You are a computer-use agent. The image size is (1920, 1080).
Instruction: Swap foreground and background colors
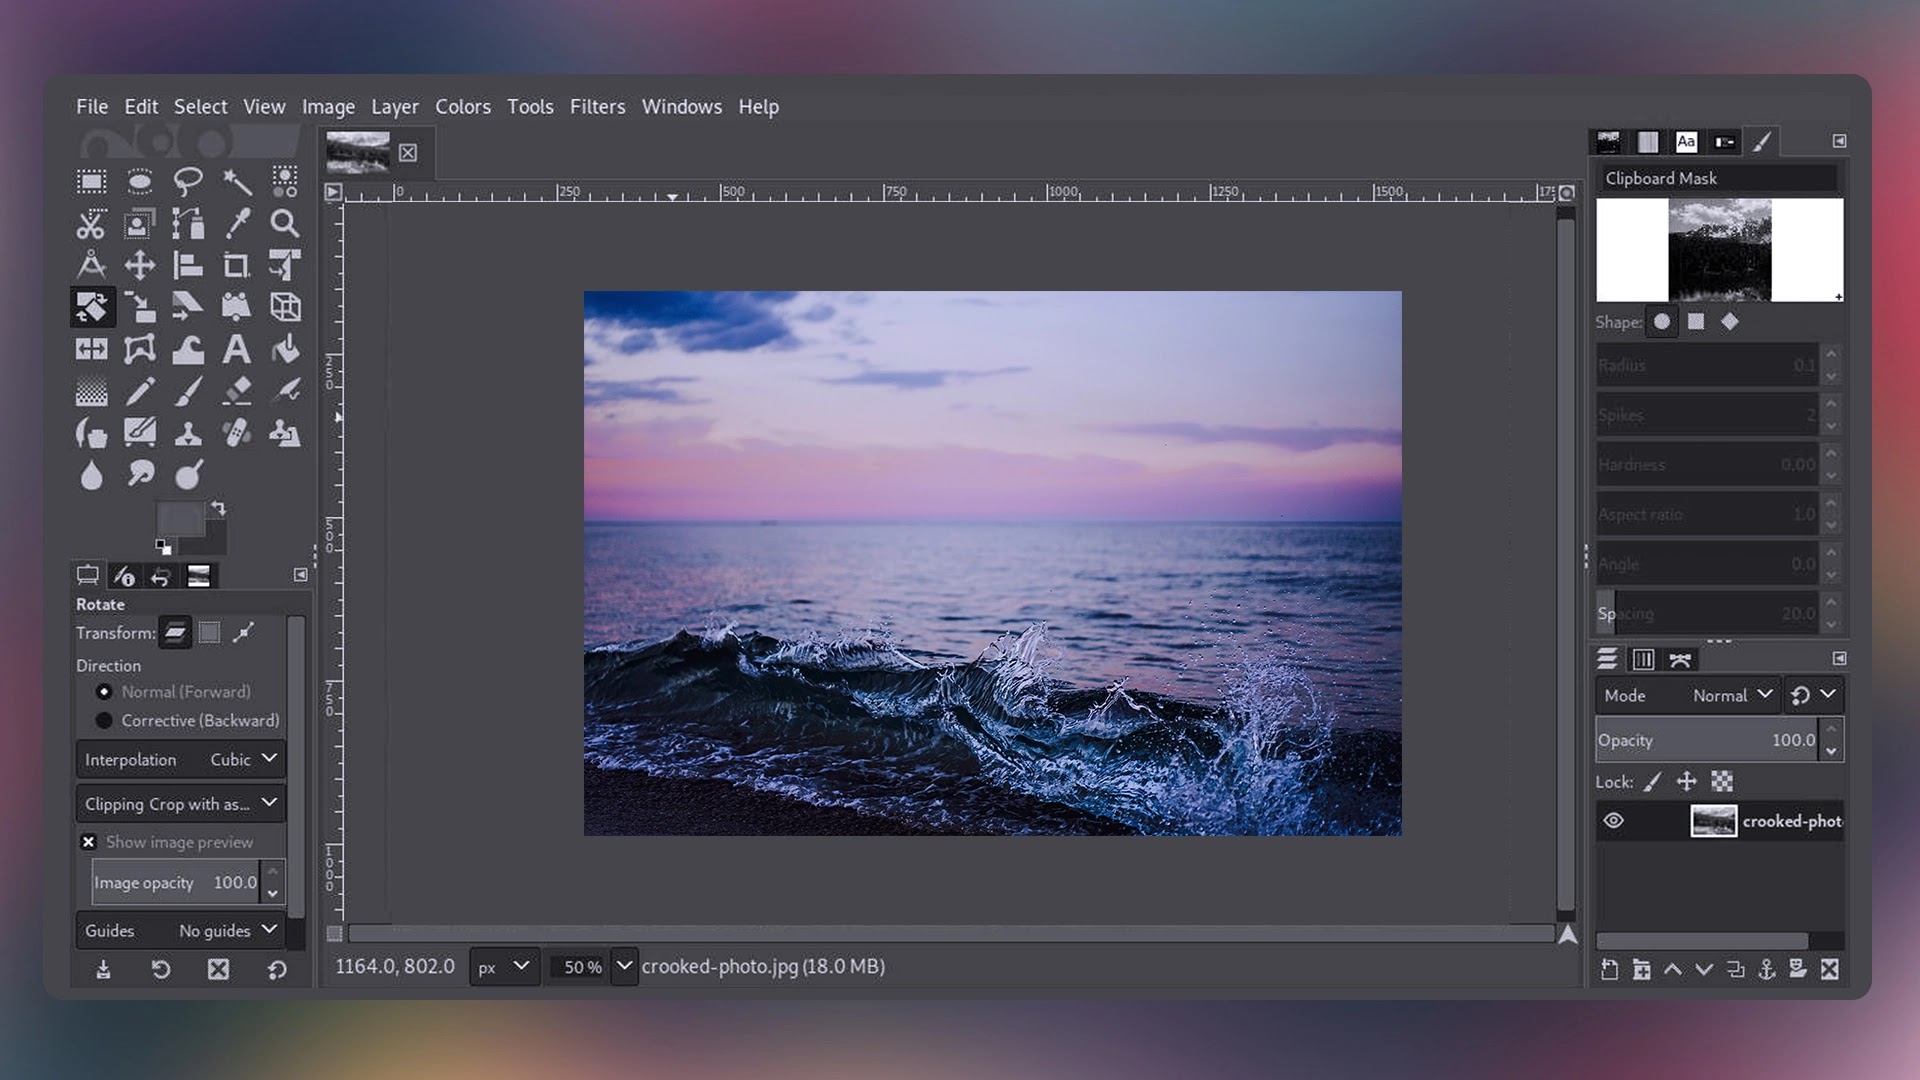(218, 508)
